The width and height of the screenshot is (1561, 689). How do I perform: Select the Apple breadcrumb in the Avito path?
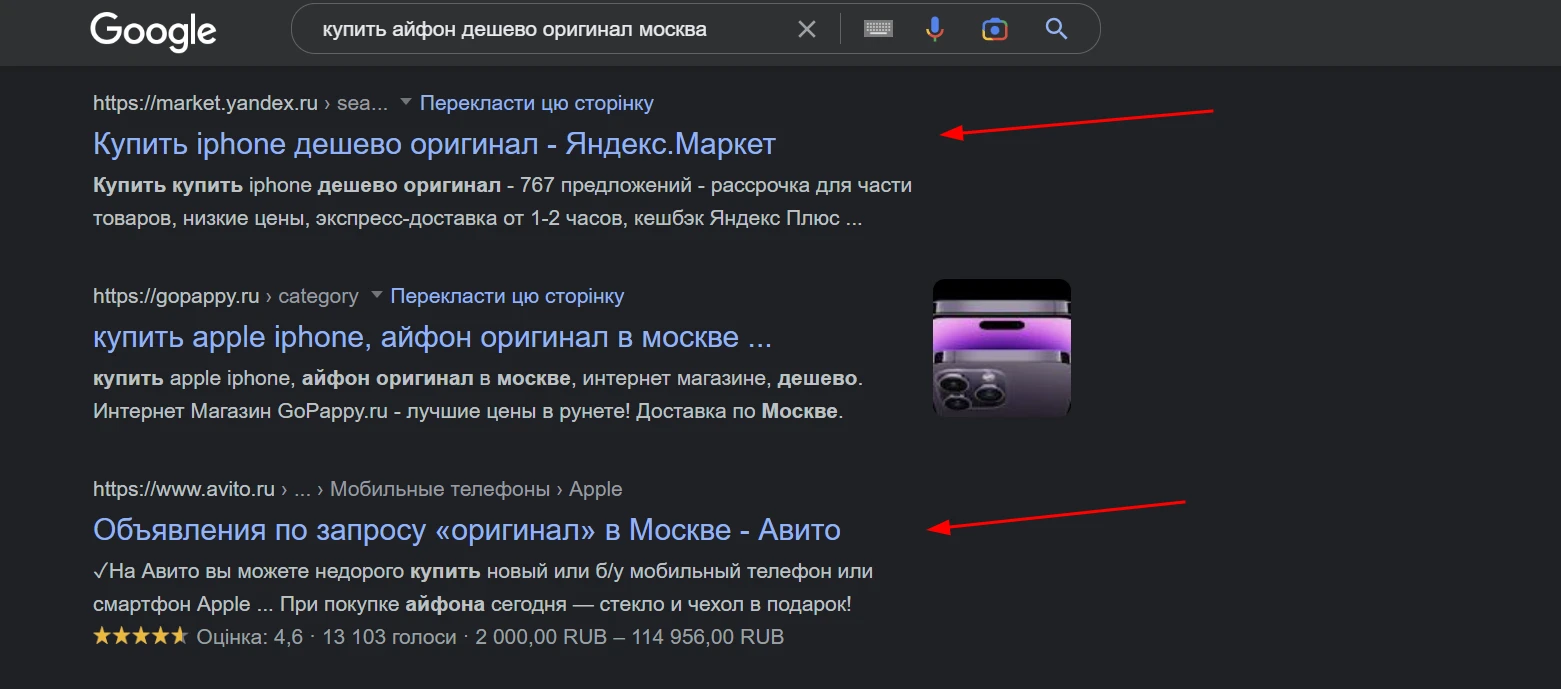pos(596,489)
